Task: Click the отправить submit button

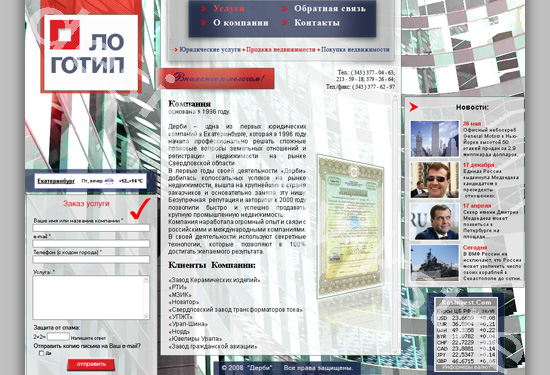Action: pyautogui.click(x=91, y=364)
